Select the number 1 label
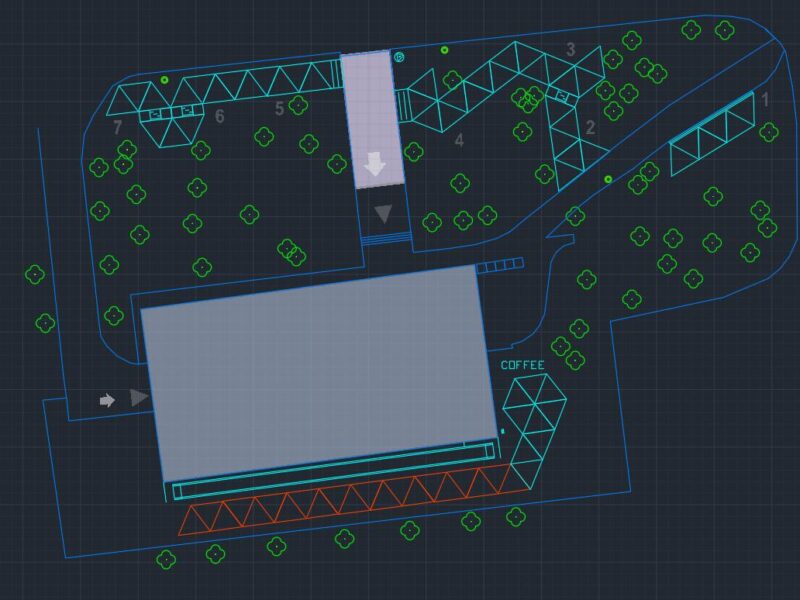The width and height of the screenshot is (800, 600). (765, 99)
